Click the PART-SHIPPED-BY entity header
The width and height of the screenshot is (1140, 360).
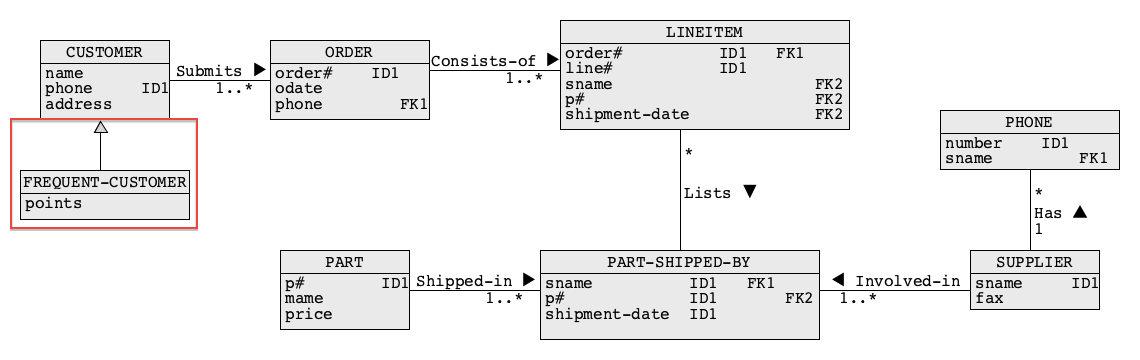click(x=680, y=263)
